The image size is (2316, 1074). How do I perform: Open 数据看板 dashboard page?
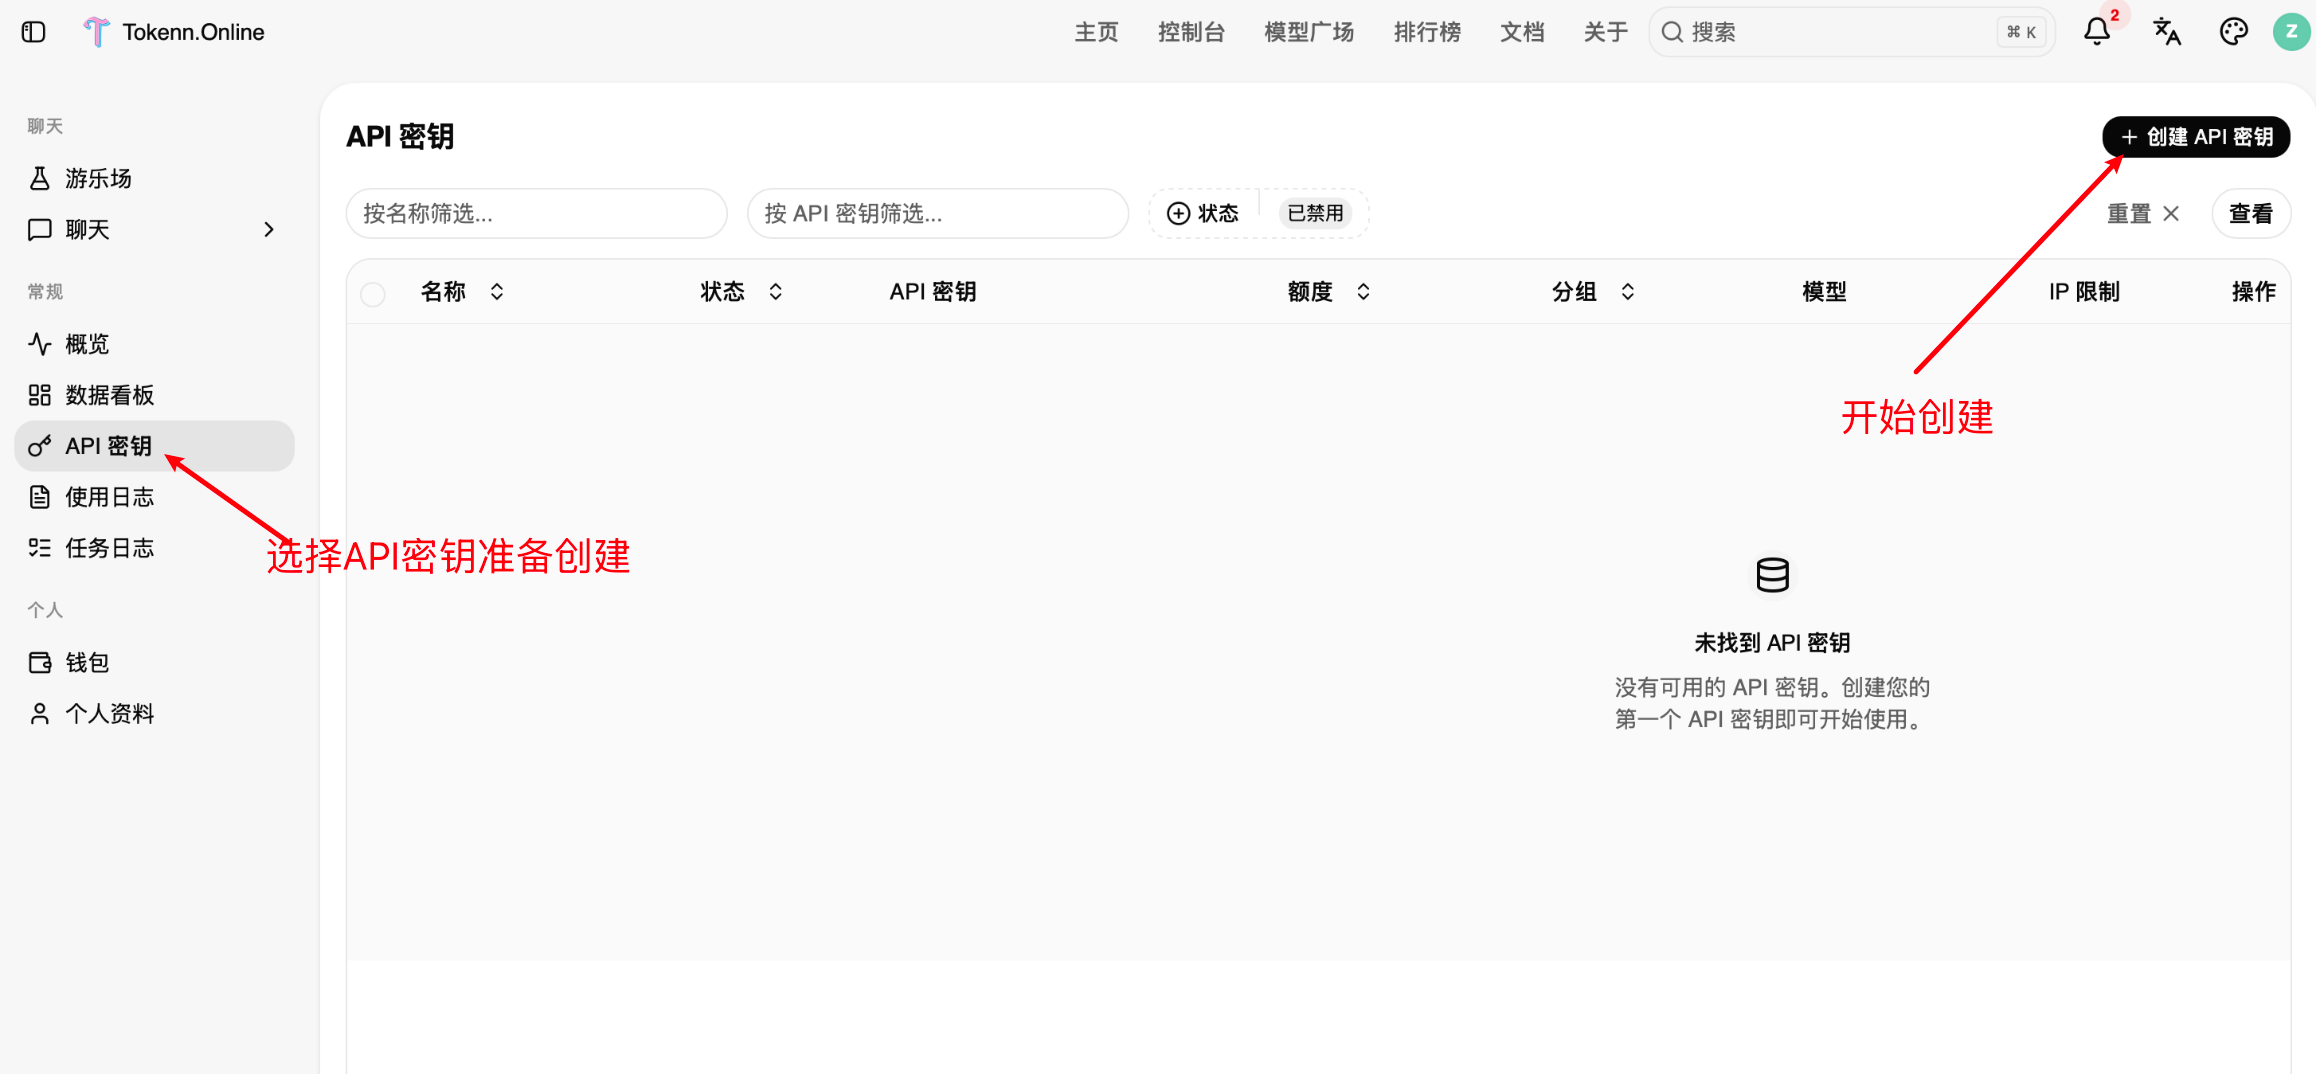click(154, 395)
